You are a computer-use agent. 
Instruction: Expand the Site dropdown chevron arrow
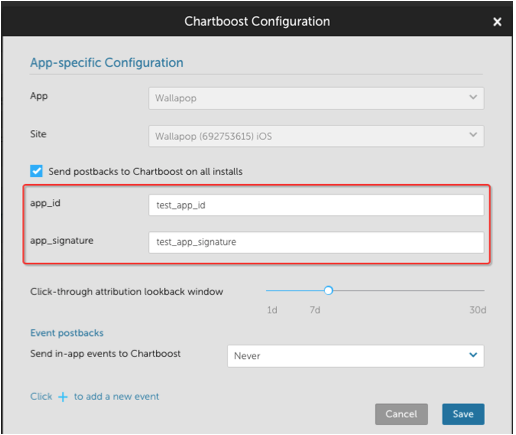tap(473, 135)
